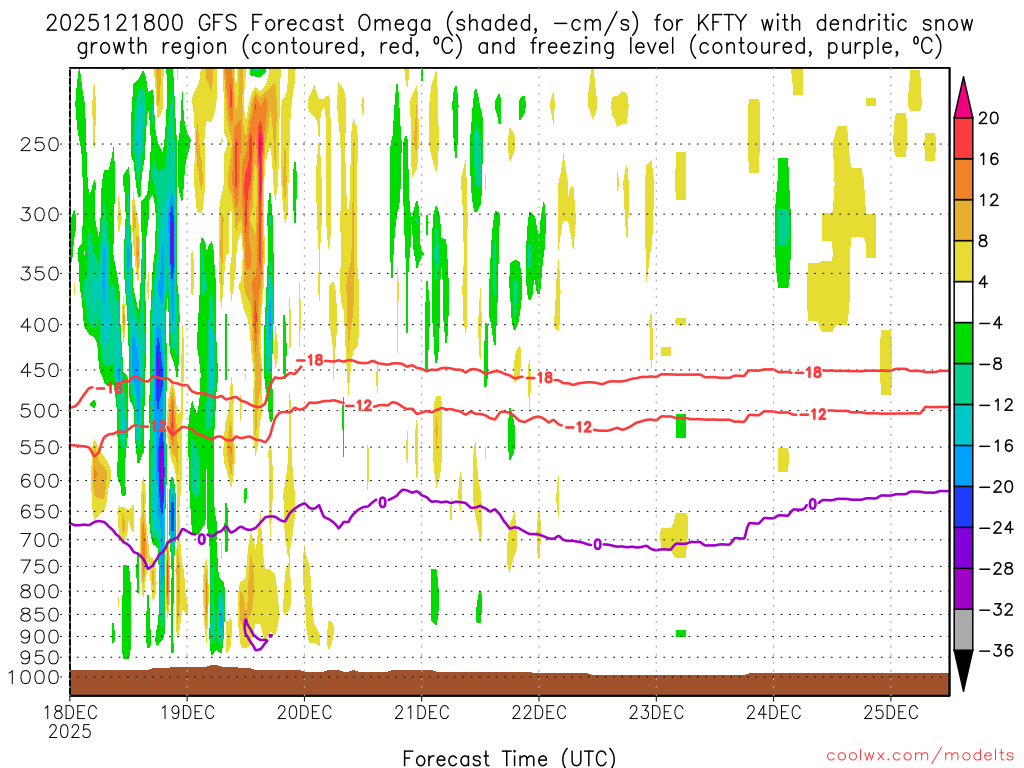Screen dimensions: 1024x768
Task: Click the 800 pressure level label
Action: [40, 592]
